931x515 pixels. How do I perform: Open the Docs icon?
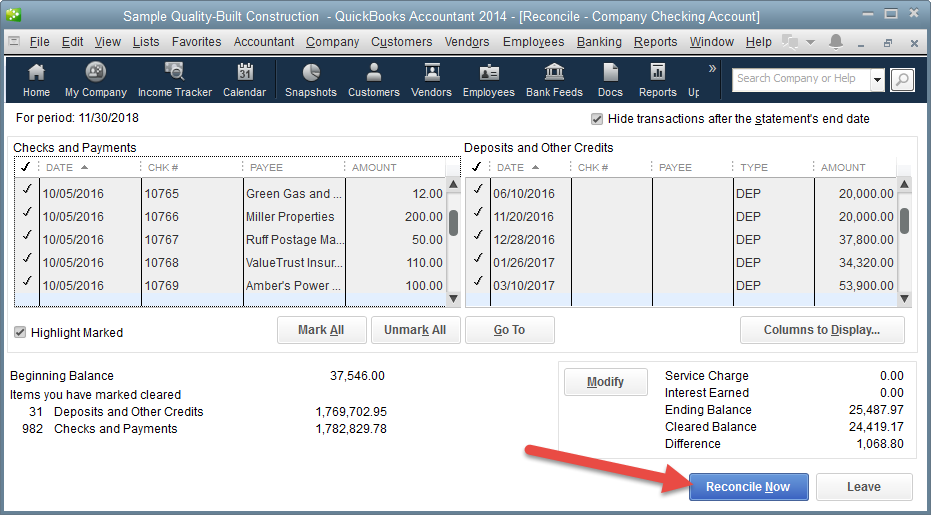[610, 80]
